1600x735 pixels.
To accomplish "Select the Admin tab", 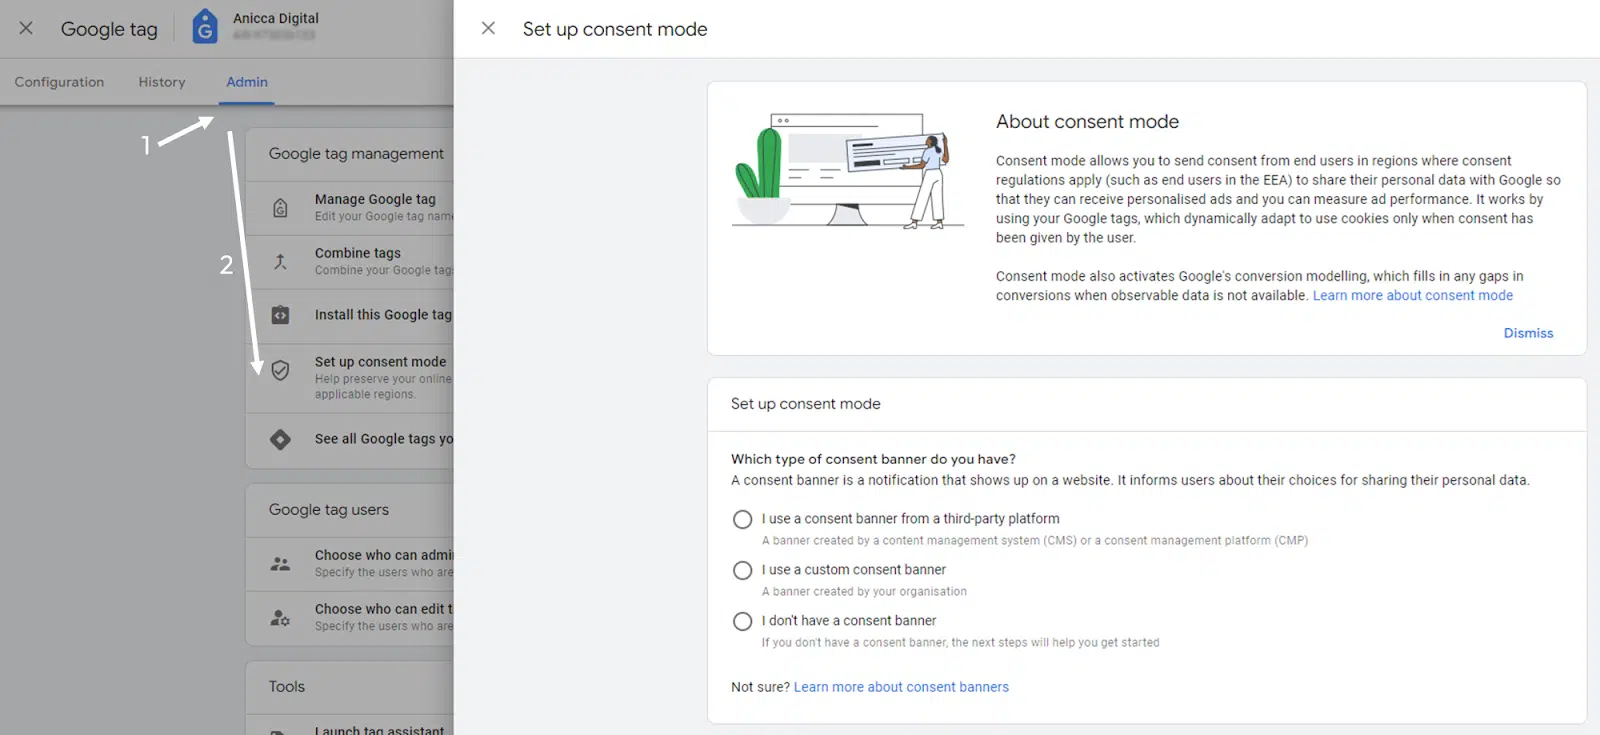I will 247,82.
